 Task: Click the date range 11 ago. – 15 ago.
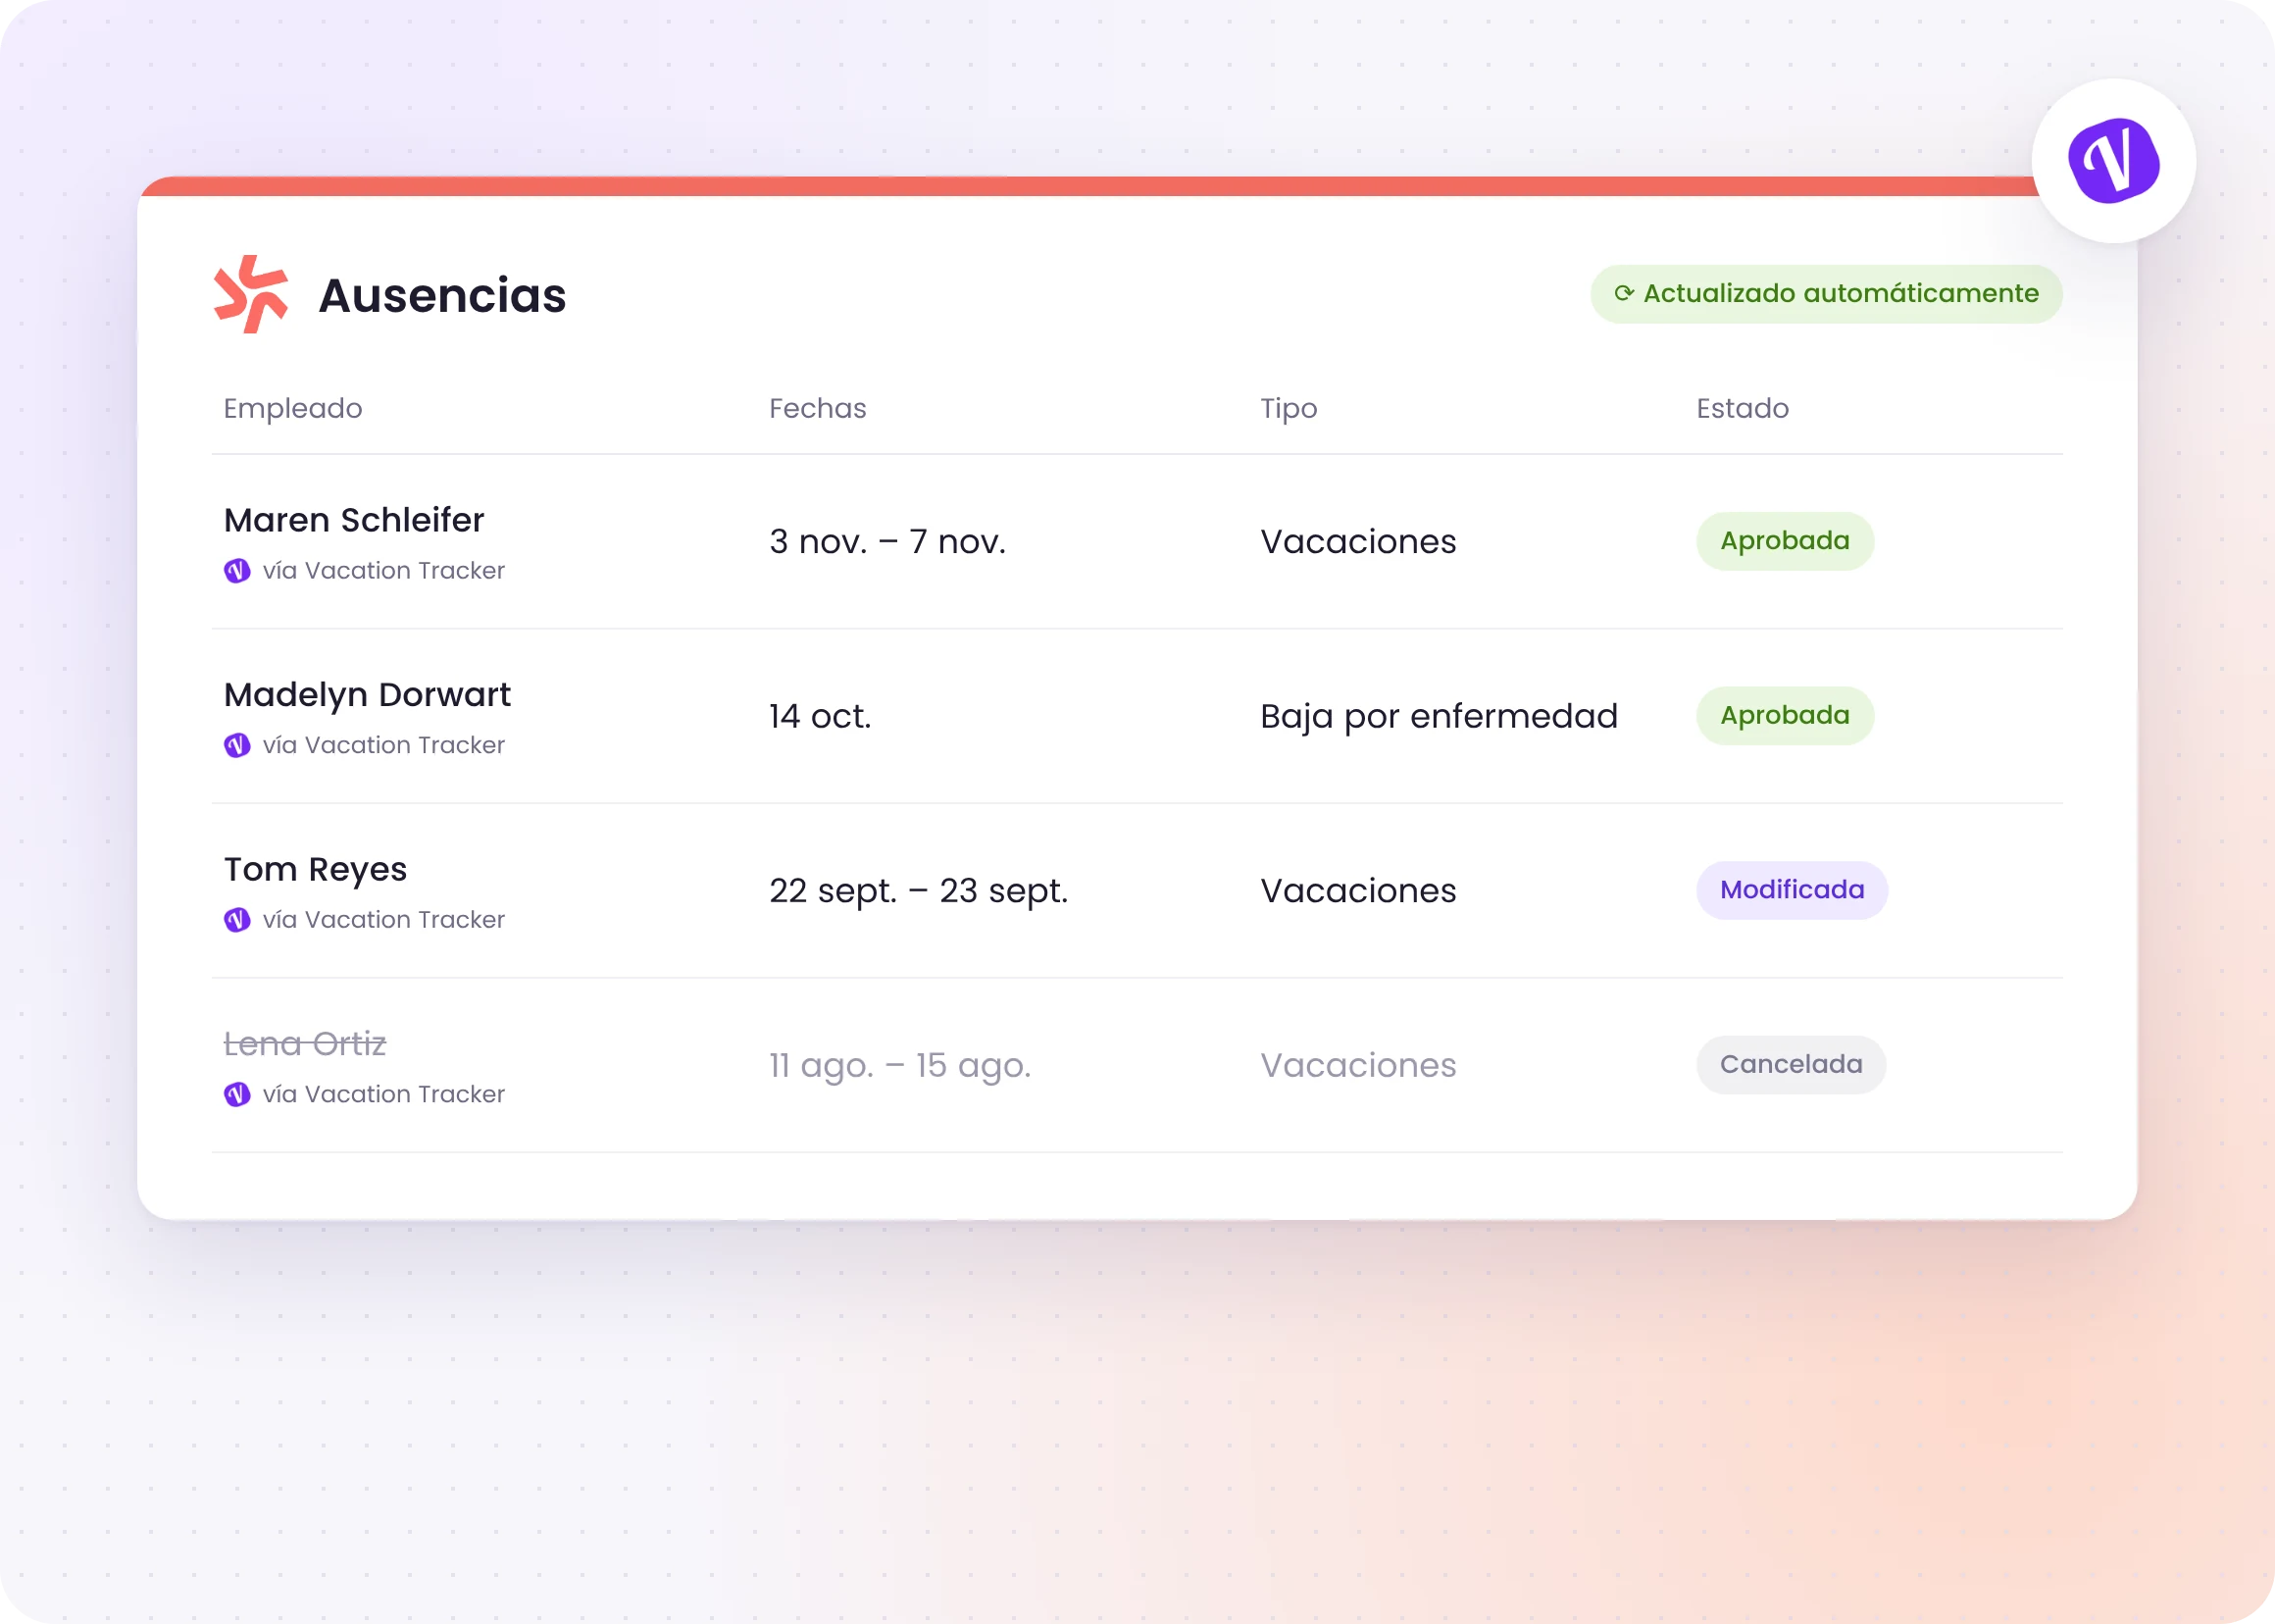point(899,1065)
